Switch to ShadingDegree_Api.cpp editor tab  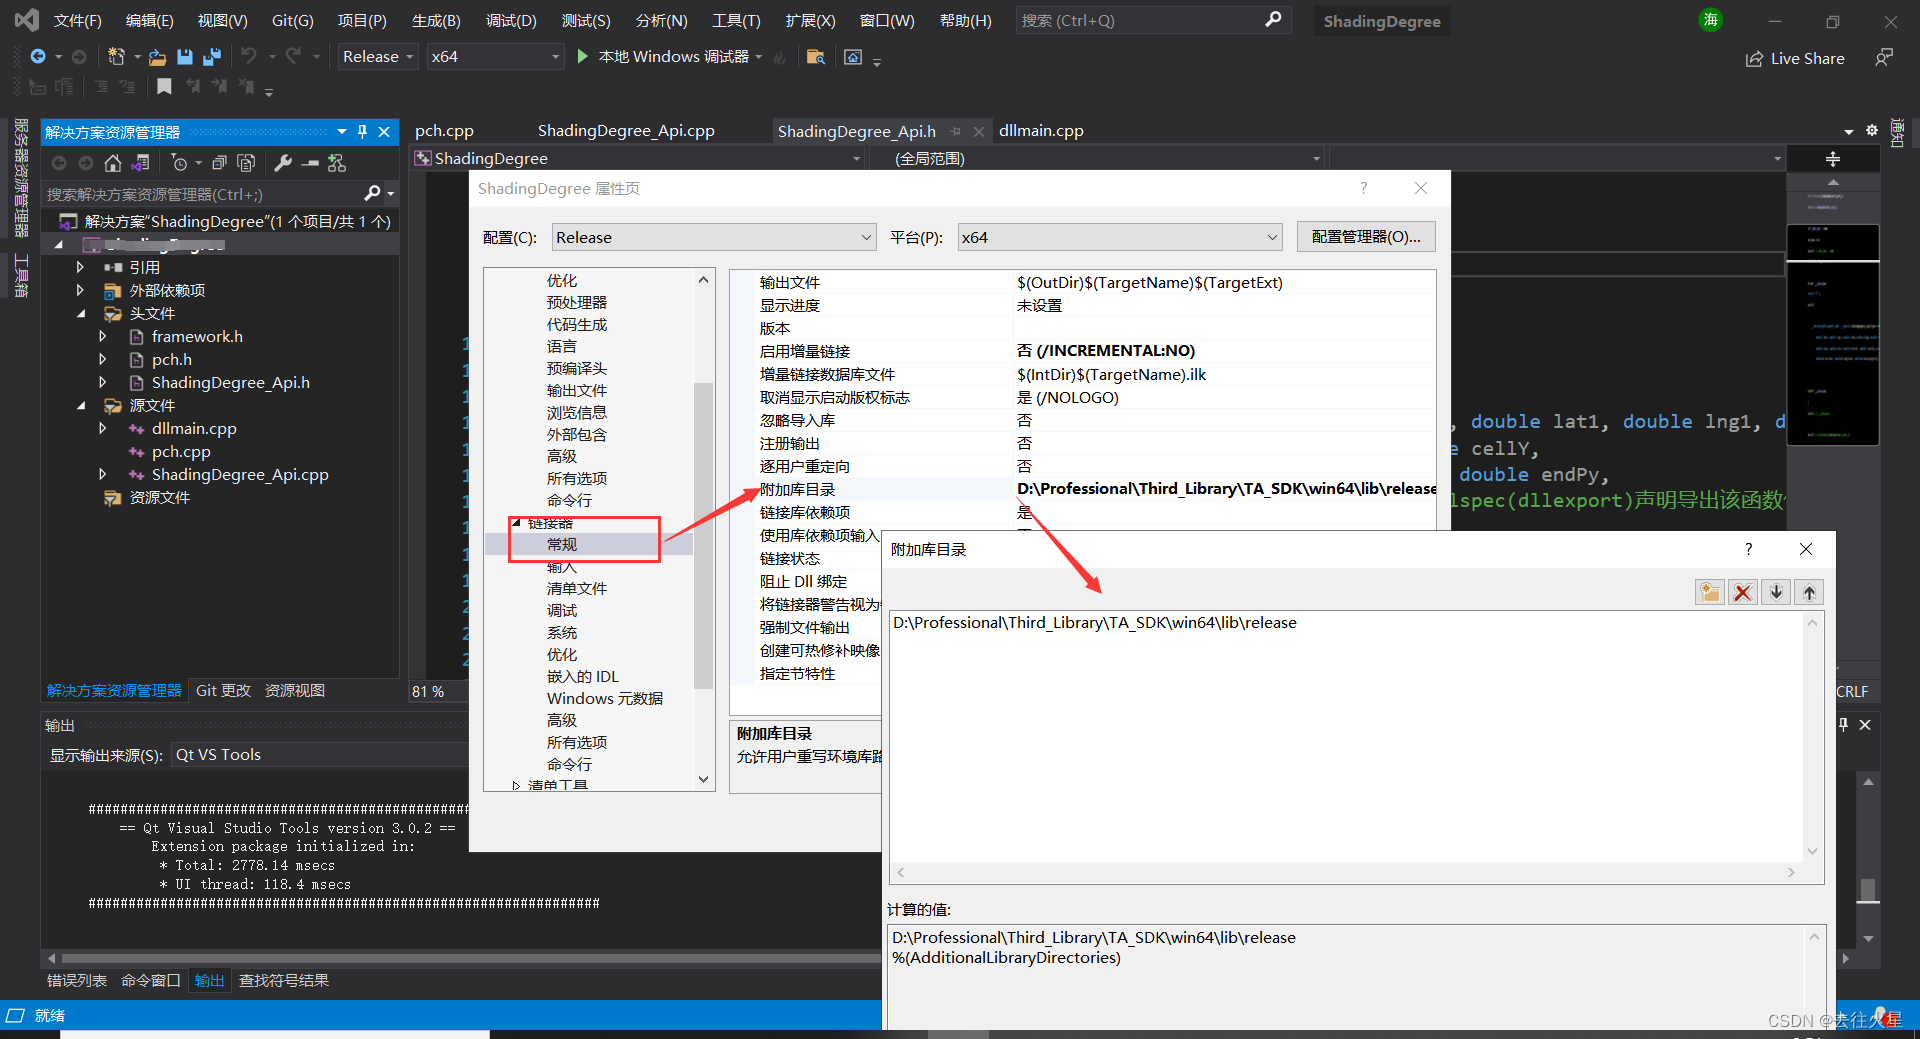pyautogui.click(x=626, y=131)
